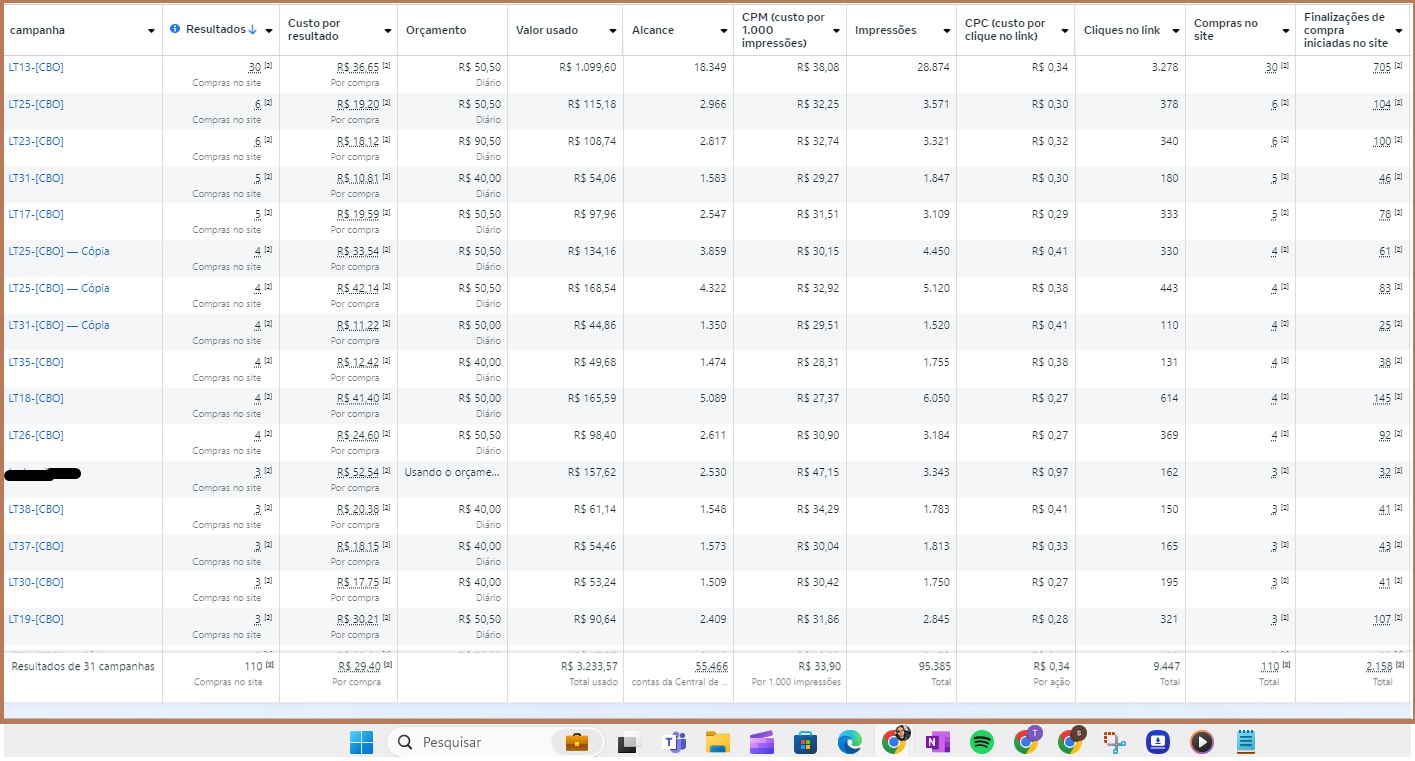Click the R$ 90,50 orçamento cell for LT23

click(480, 141)
